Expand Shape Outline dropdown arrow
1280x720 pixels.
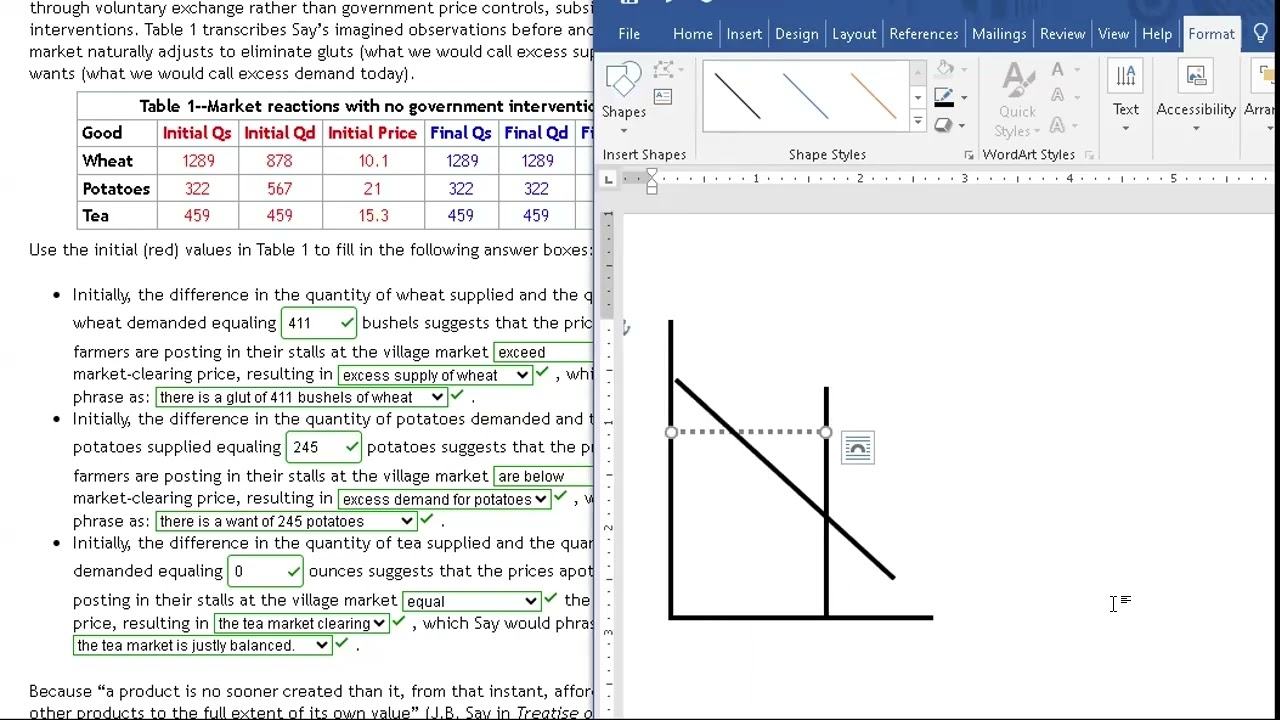tap(964, 97)
